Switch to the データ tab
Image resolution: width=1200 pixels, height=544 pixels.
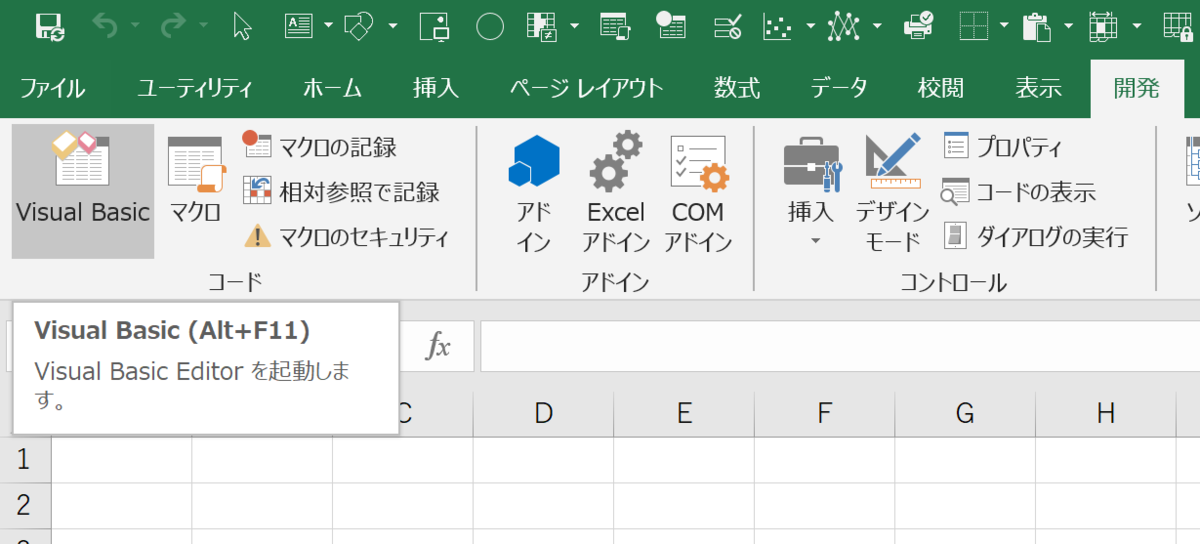click(839, 88)
